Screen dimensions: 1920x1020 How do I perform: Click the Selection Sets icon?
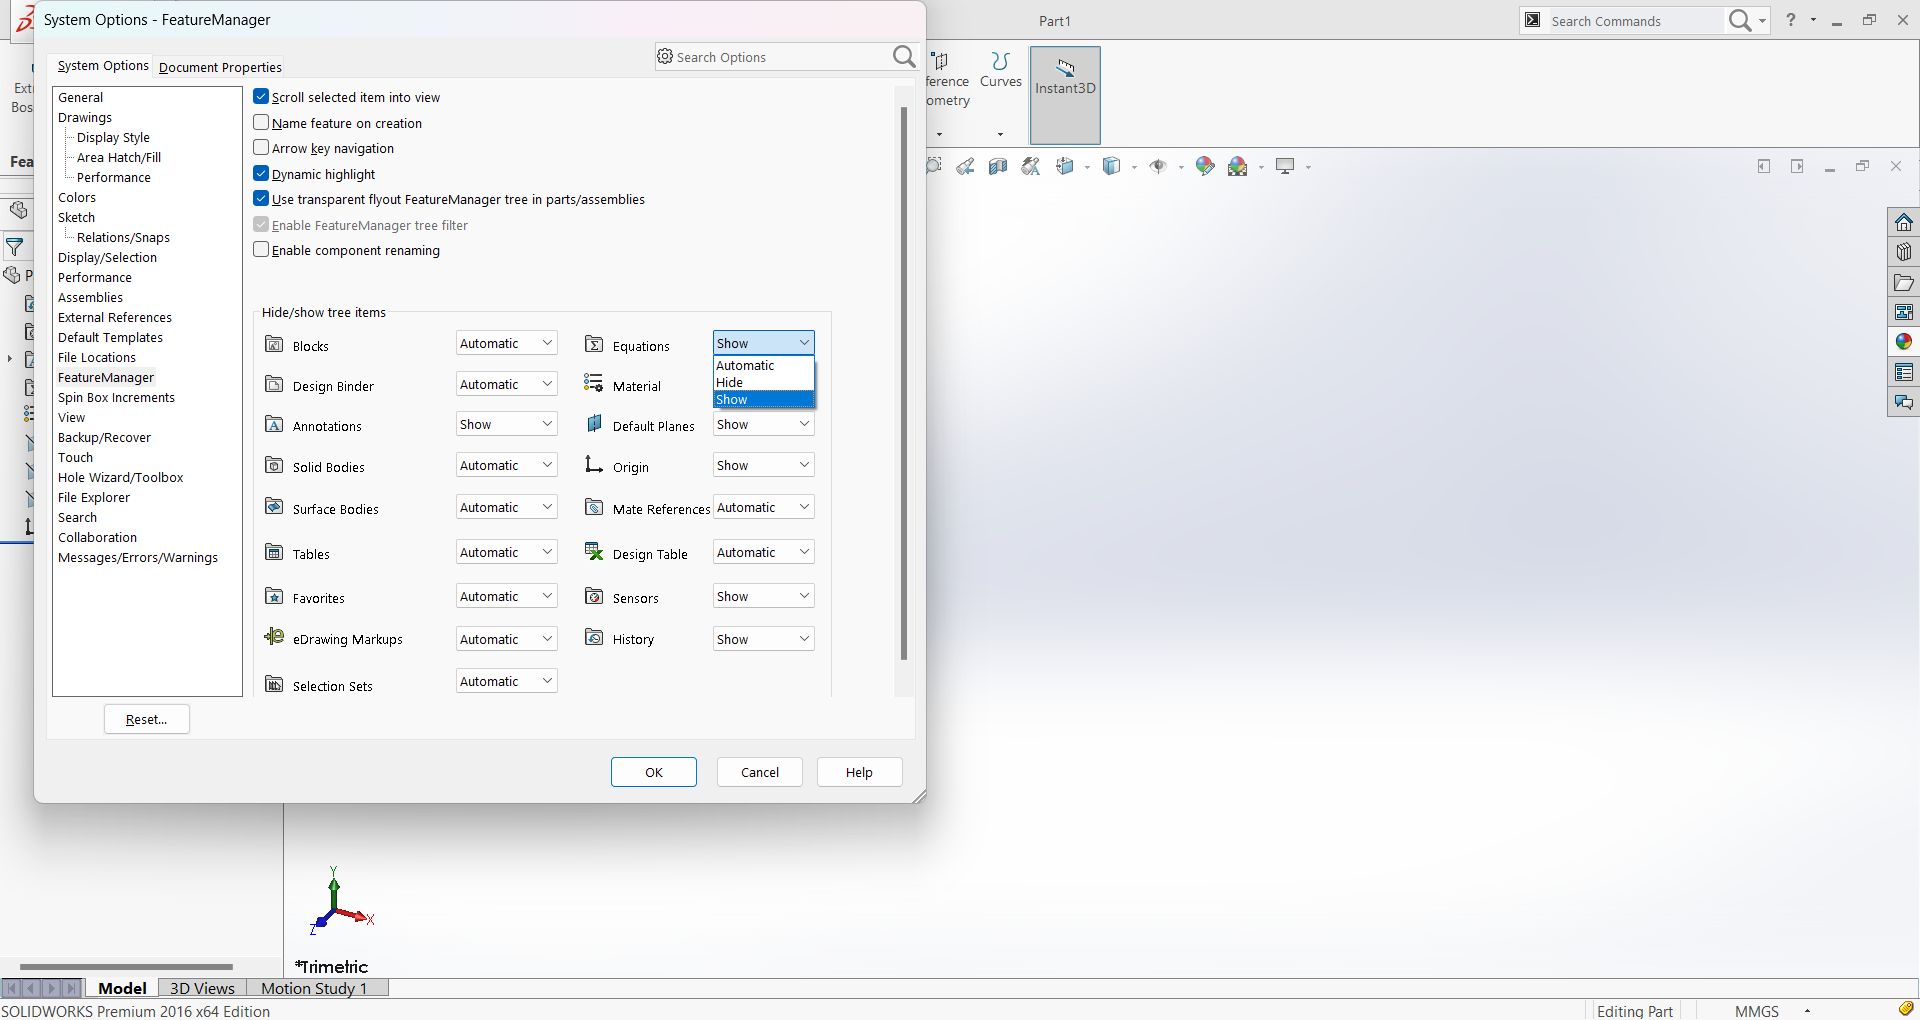(274, 684)
